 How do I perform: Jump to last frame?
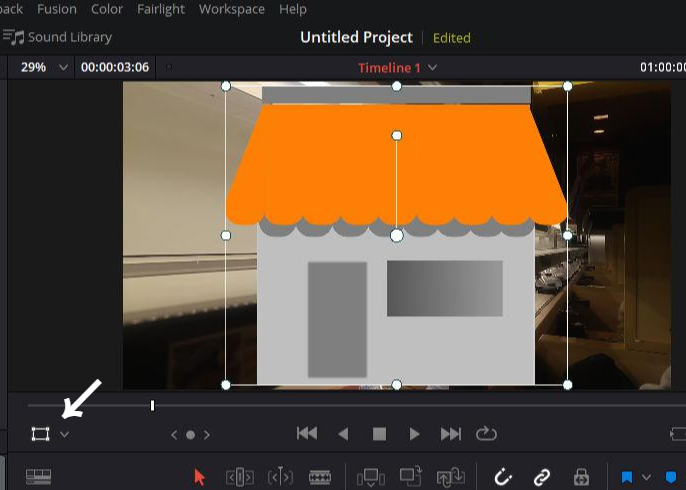451,434
